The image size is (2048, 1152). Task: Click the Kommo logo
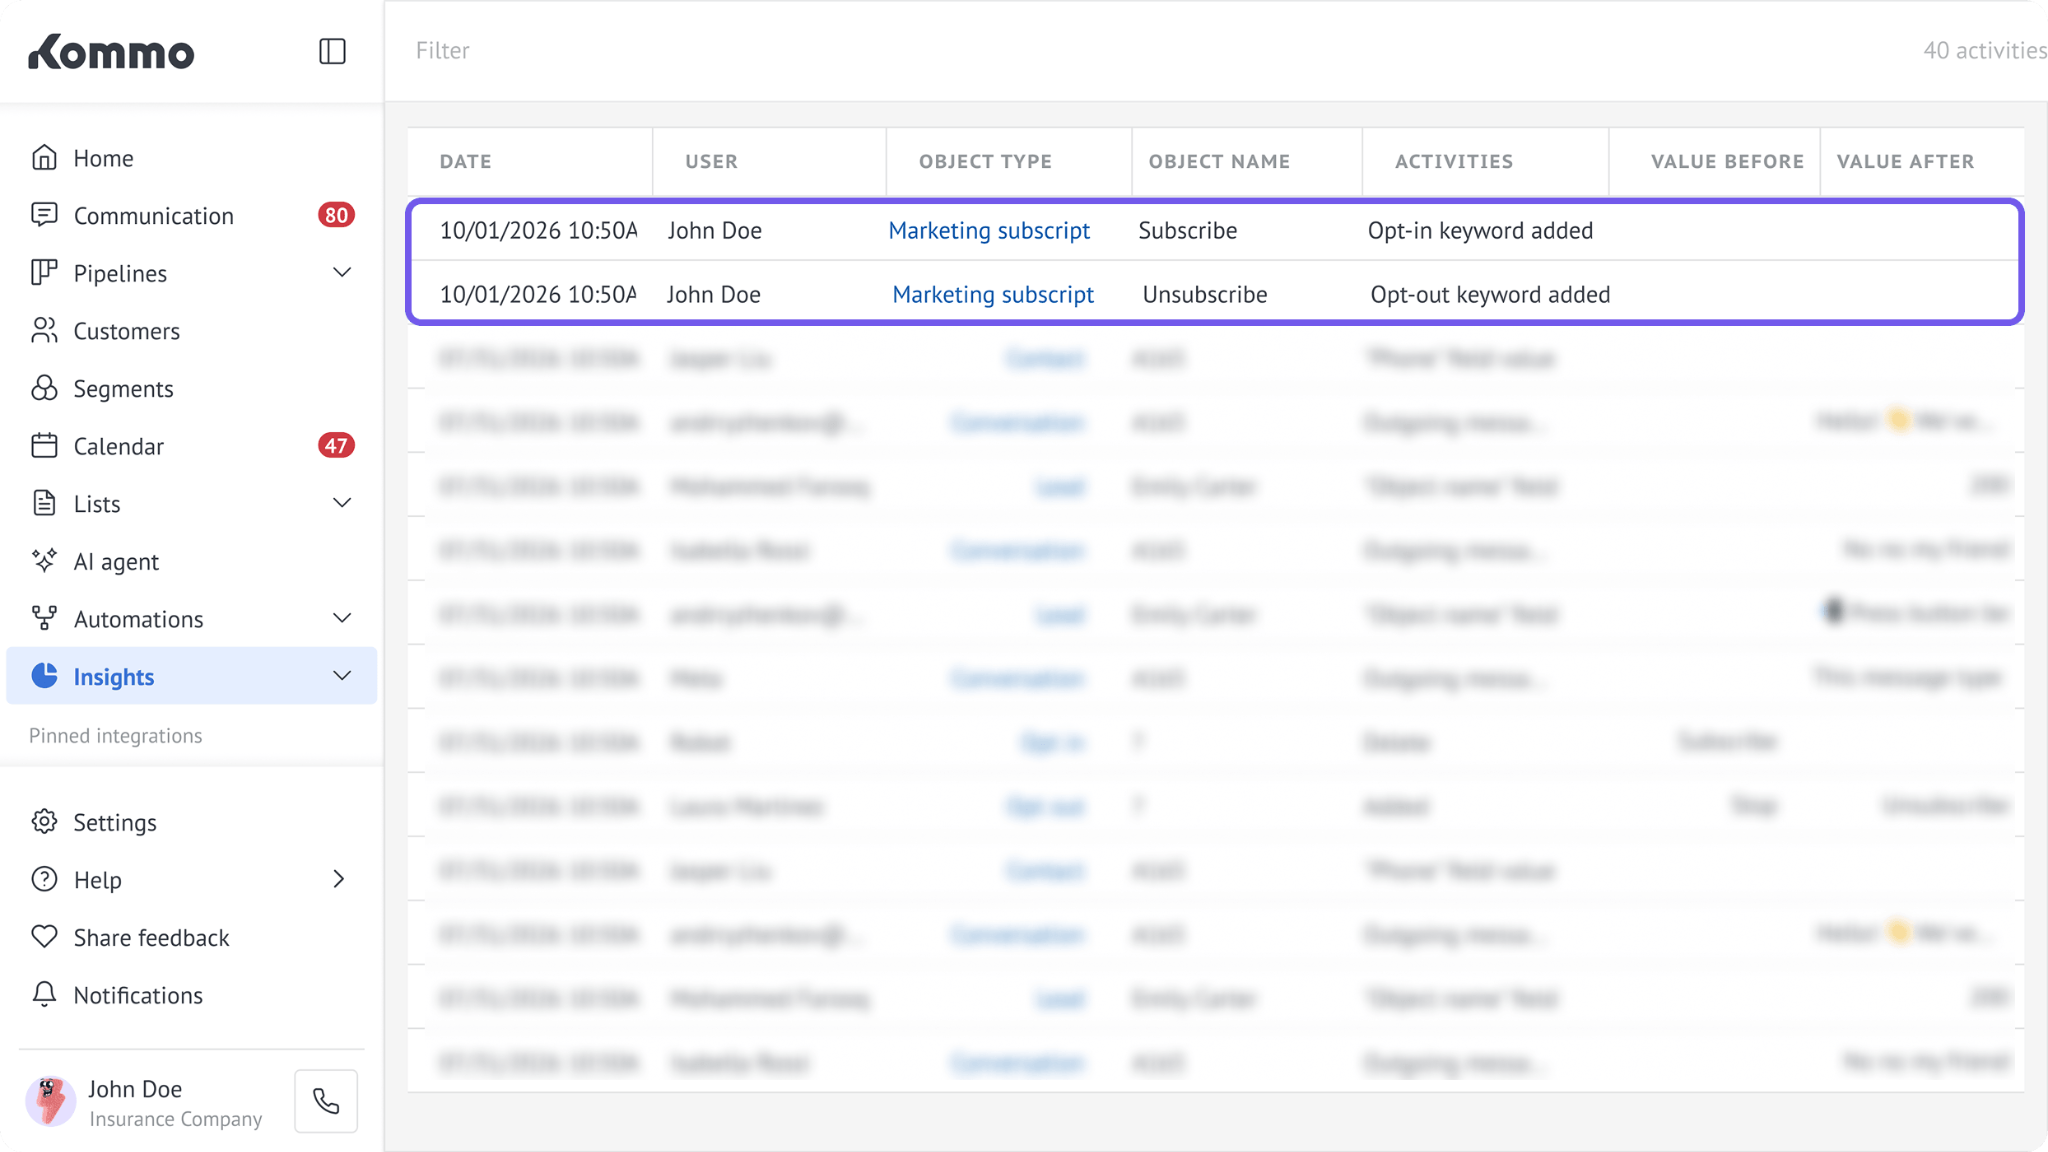[x=111, y=52]
